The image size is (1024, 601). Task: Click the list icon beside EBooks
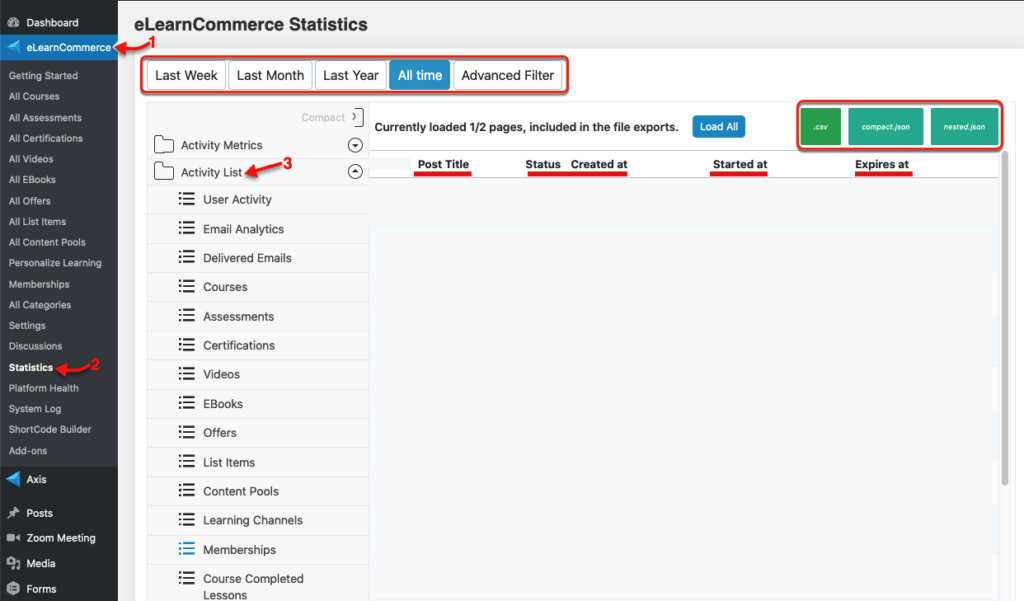pos(187,402)
